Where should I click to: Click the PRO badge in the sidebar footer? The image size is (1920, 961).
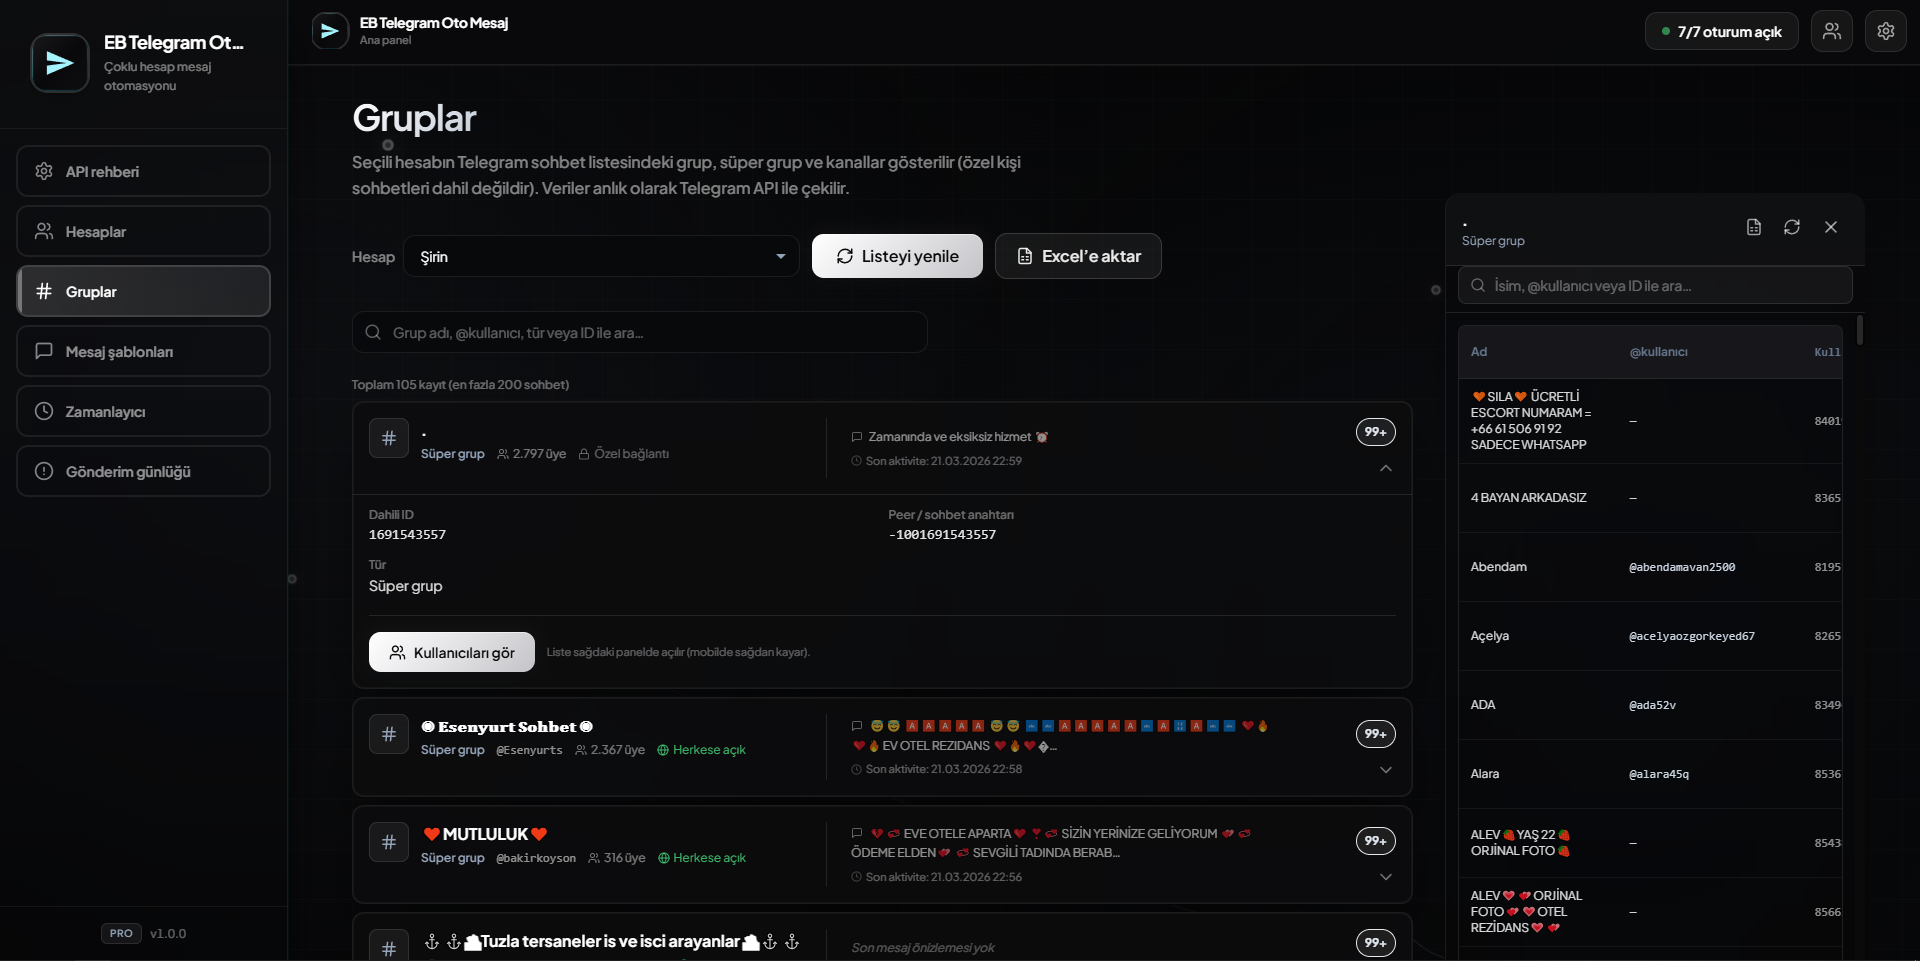click(x=121, y=933)
